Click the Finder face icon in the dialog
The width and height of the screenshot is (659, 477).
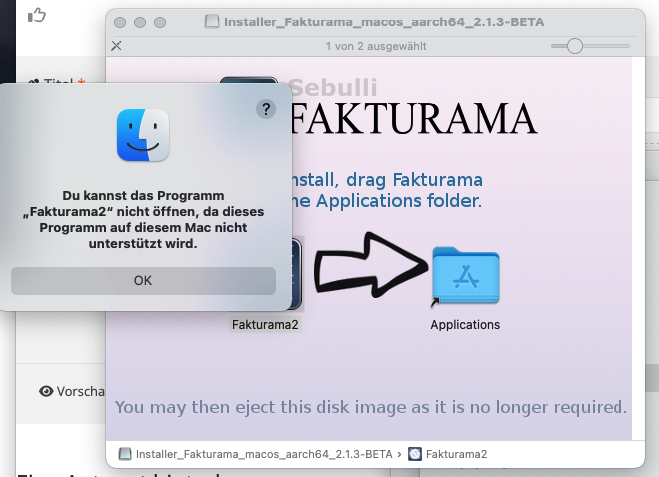(143, 135)
